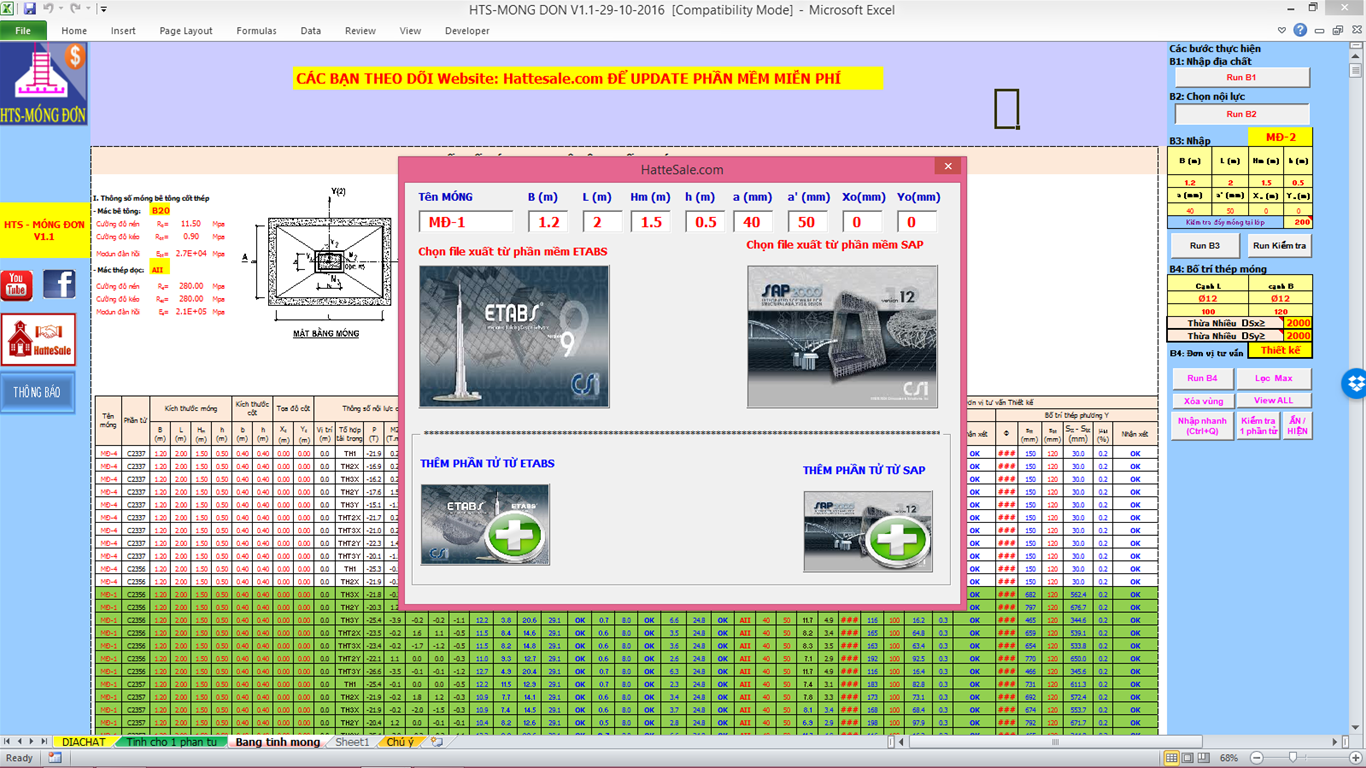Switch to Normal view in status bar

(x=1173, y=758)
